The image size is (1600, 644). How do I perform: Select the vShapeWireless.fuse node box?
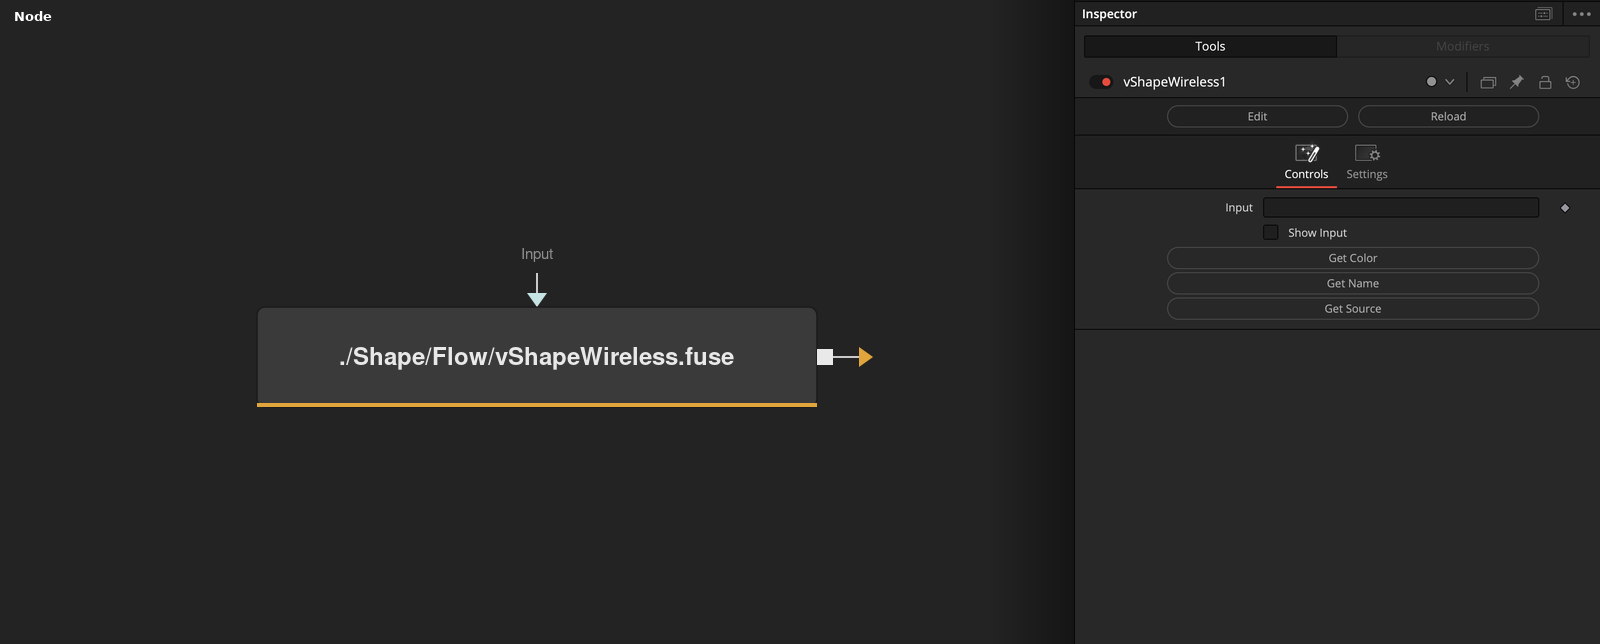point(537,357)
